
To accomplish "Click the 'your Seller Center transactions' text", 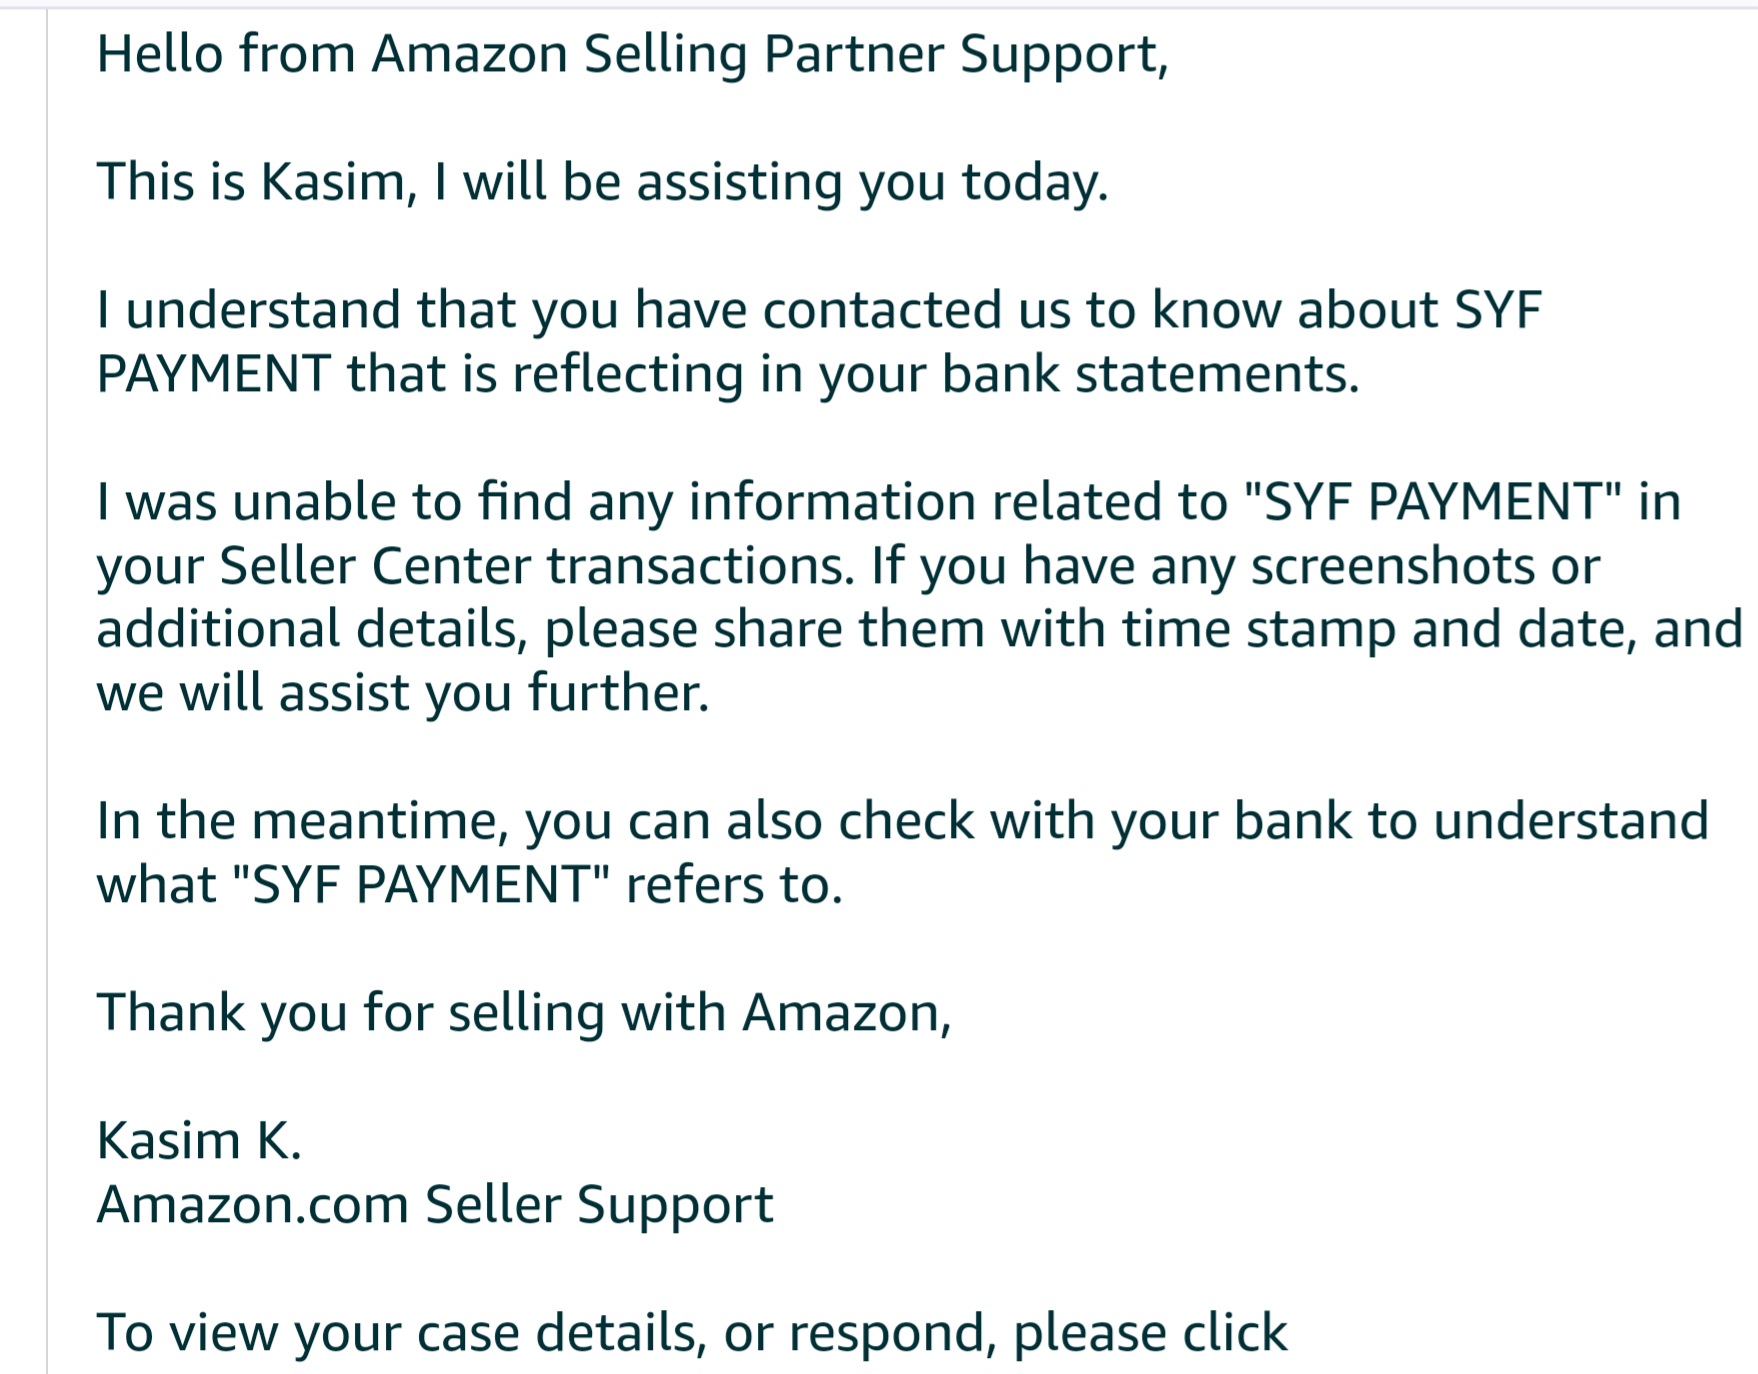I will pos(476,567).
